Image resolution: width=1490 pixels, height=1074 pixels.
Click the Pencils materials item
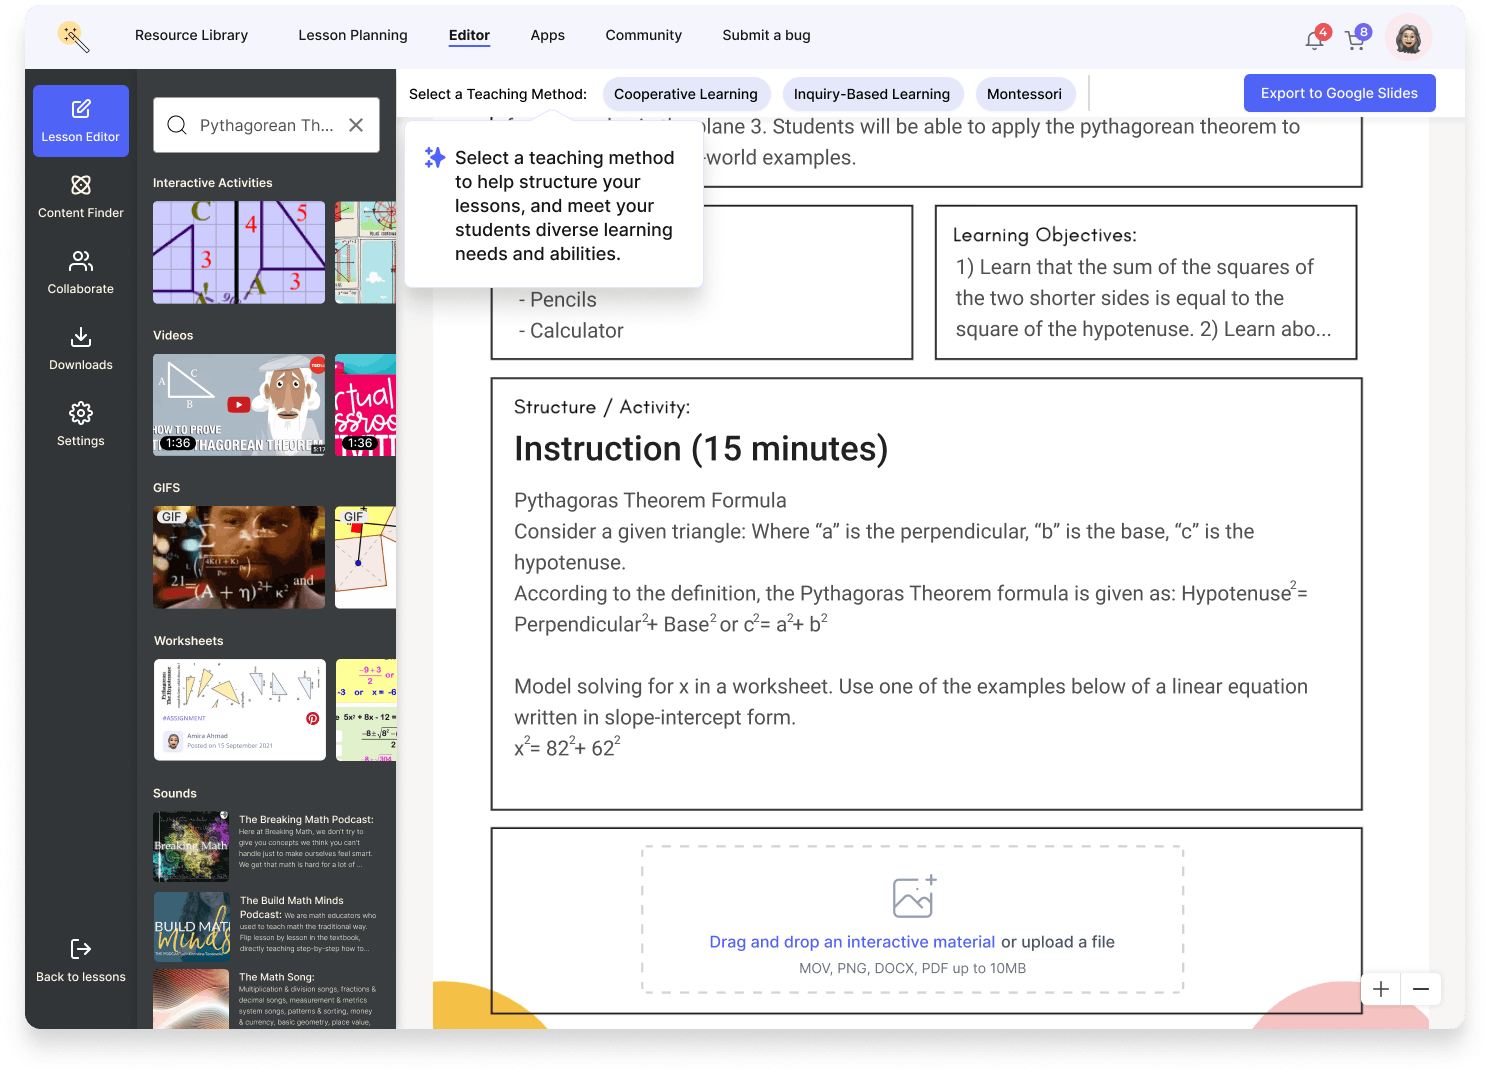pos(557,300)
